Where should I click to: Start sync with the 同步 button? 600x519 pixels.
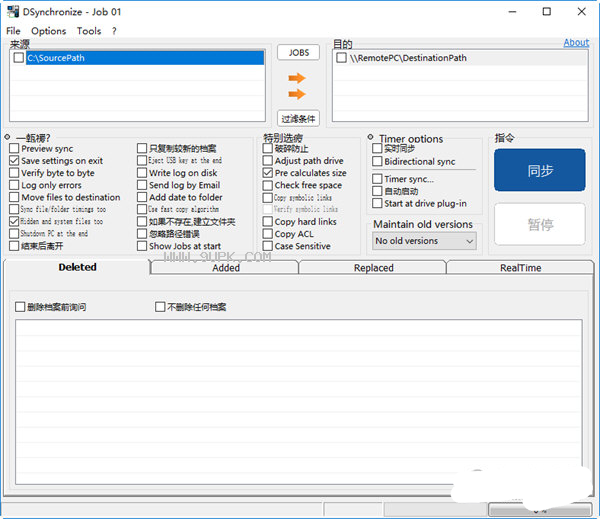(540, 170)
